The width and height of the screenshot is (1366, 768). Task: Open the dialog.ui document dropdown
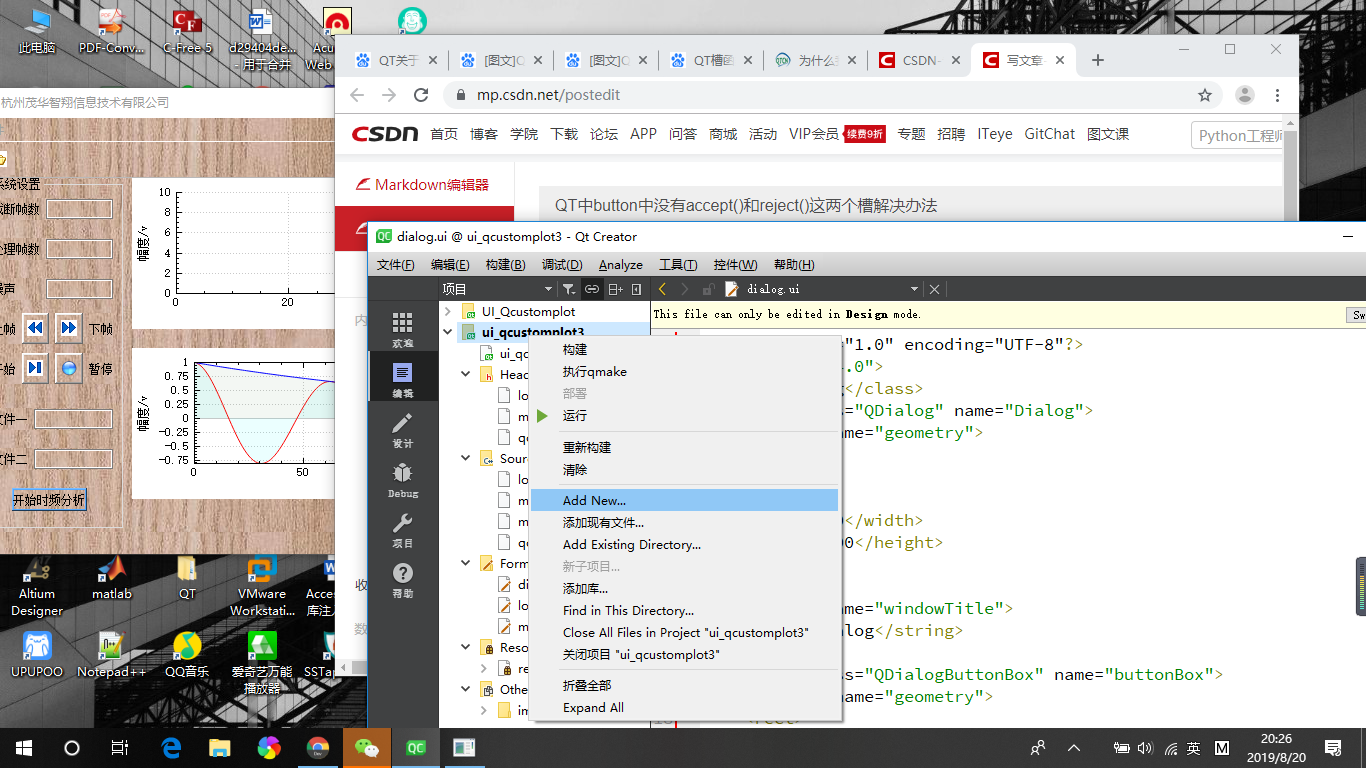[914, 288]
